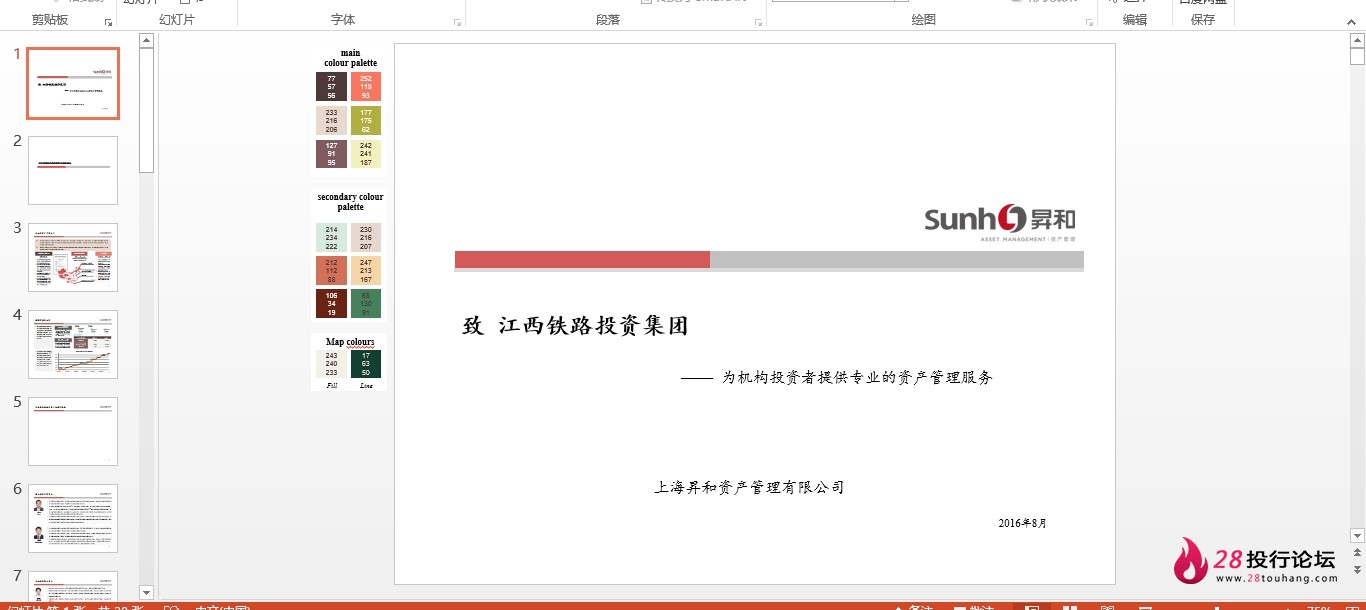Select slide 1 thumbnail

click(x=73, y=83)
